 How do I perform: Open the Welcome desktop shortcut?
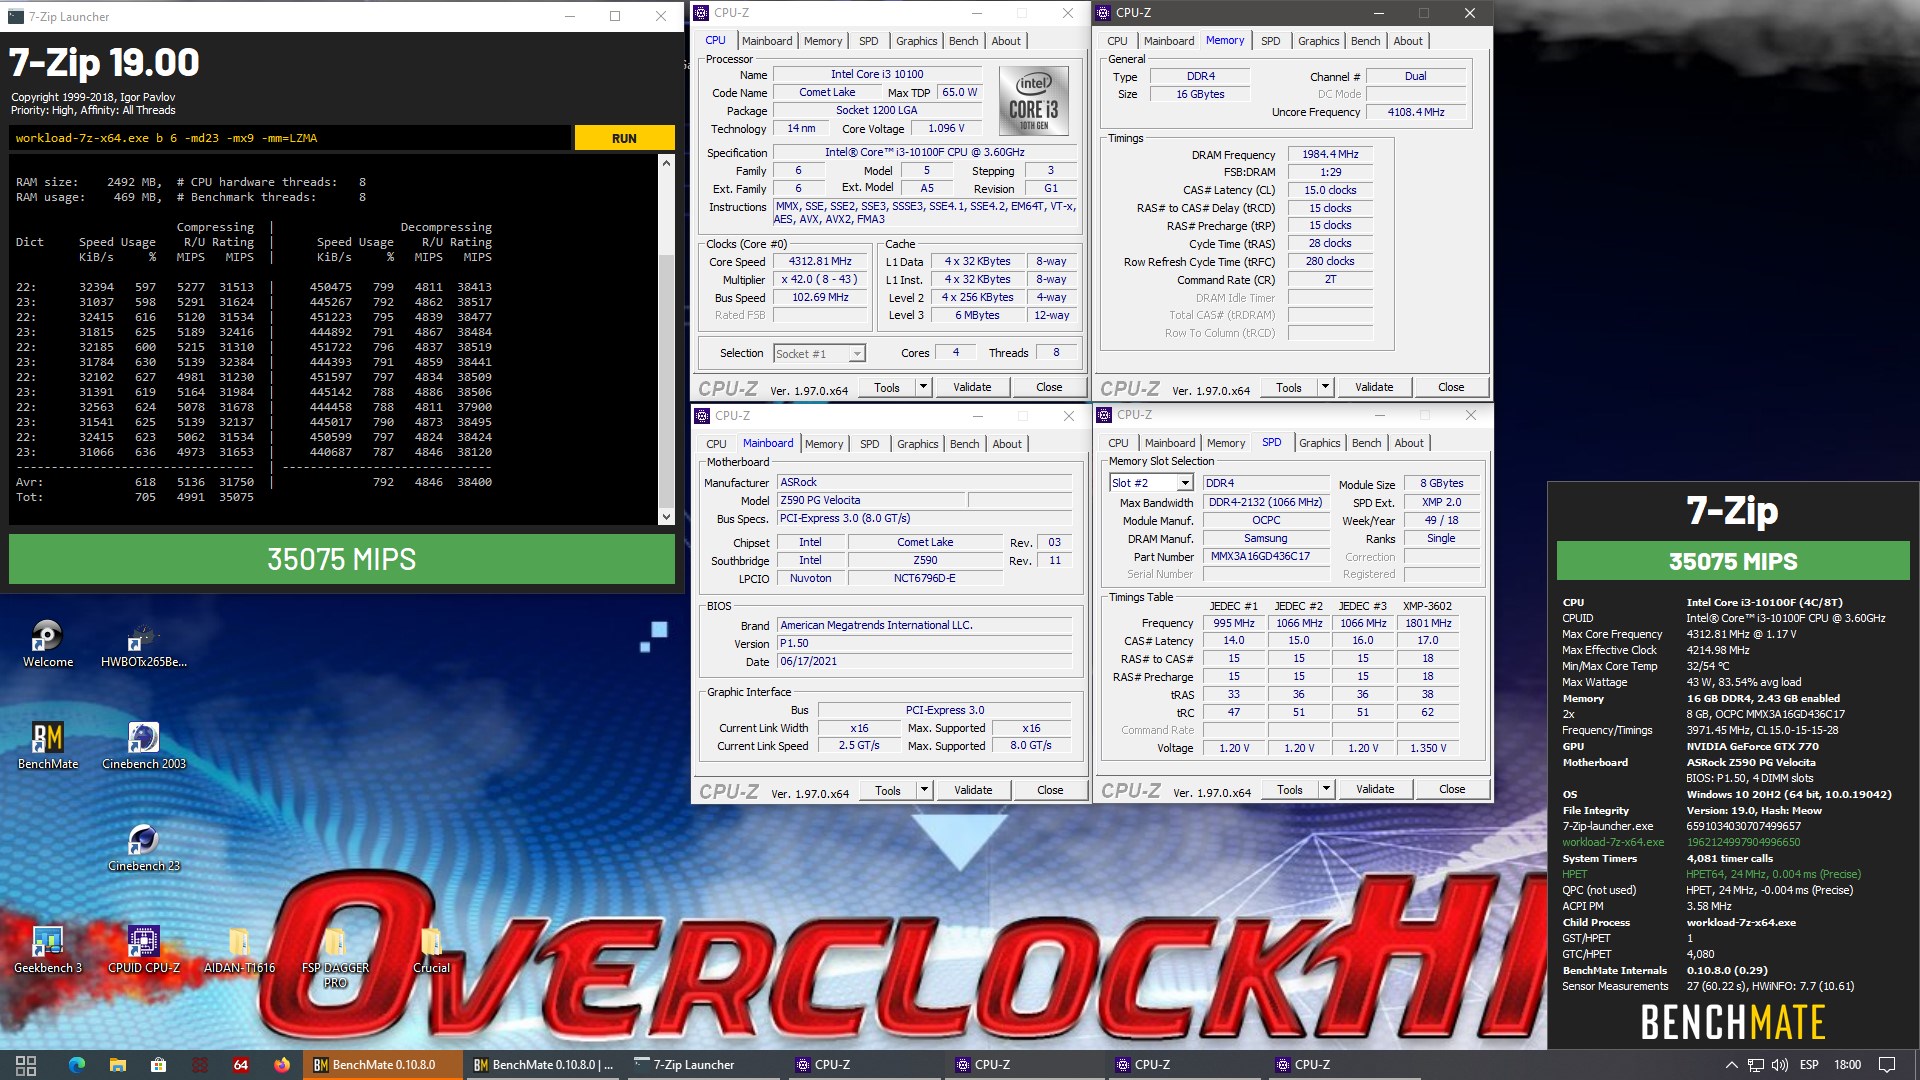click(47, 644)
